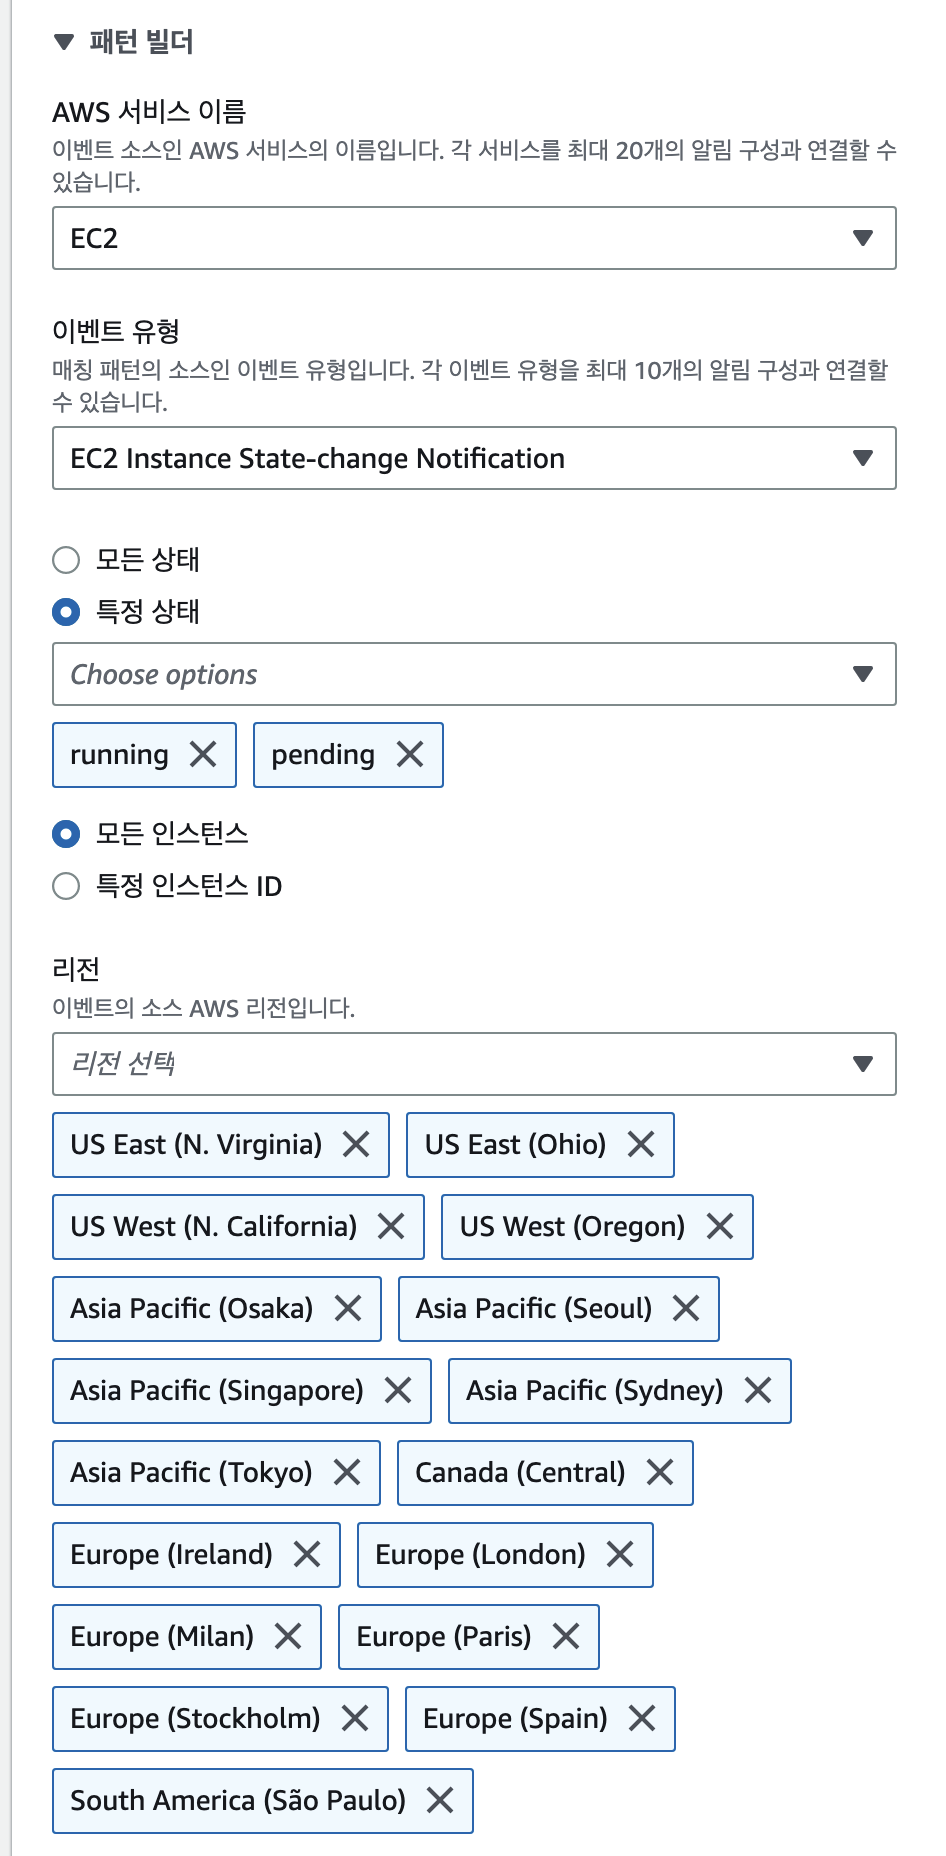Open the Choose options state dropdown
This screenshot has width=946, height=1856.
(x=474, y=674)
